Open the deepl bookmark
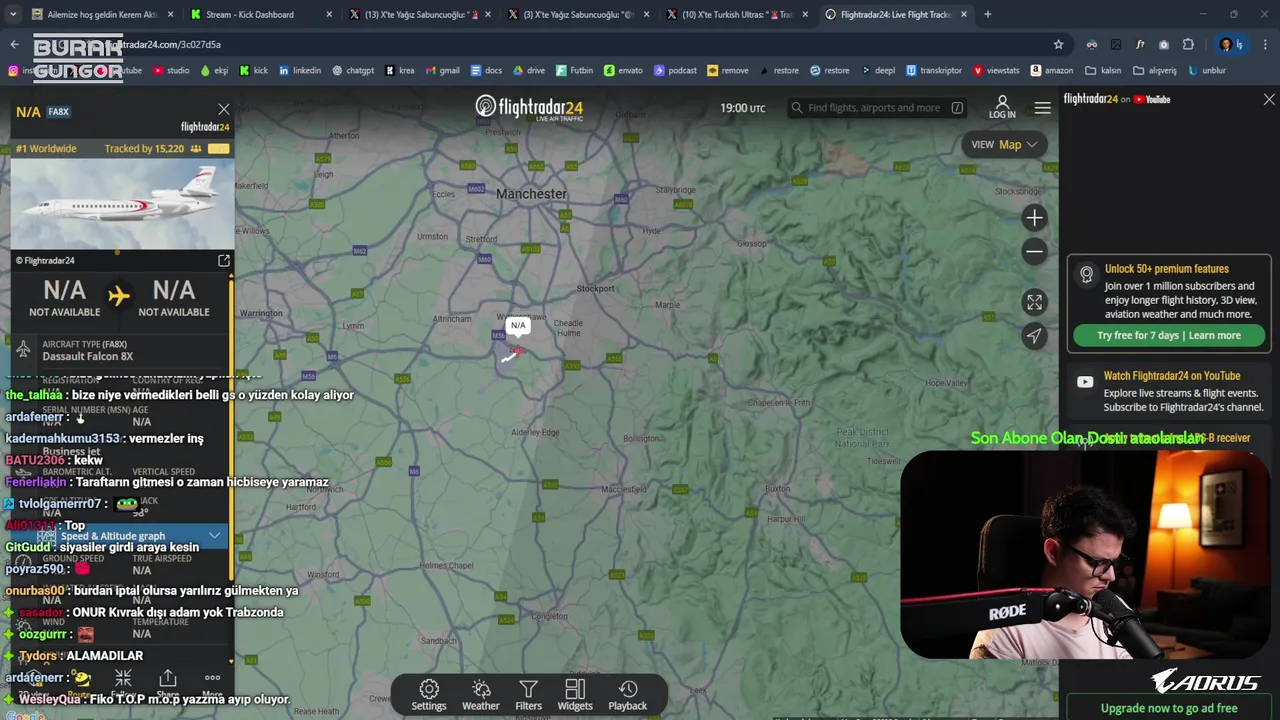 pos(877,70)
